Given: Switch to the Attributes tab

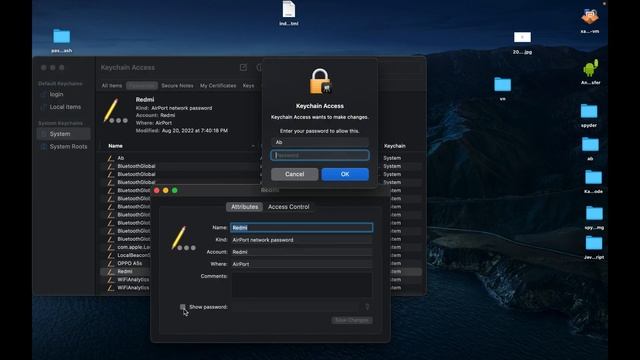Looking at the screenshot, I should click(x=244, y=207).
